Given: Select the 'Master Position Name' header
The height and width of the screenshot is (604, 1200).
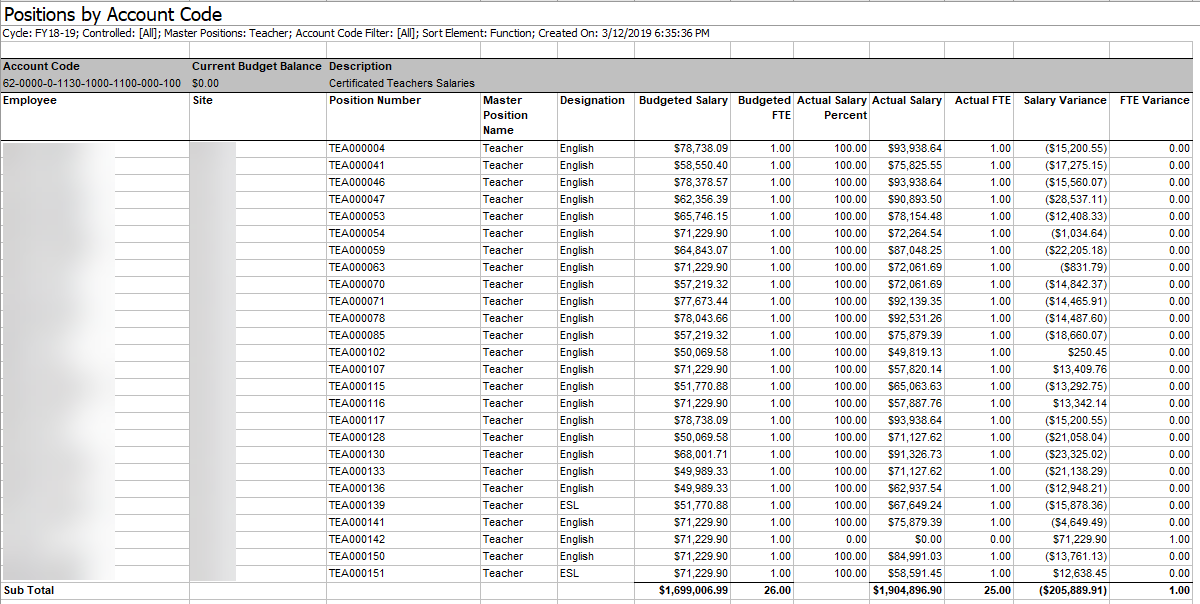Looking at the screenshot, I should 505,115.
